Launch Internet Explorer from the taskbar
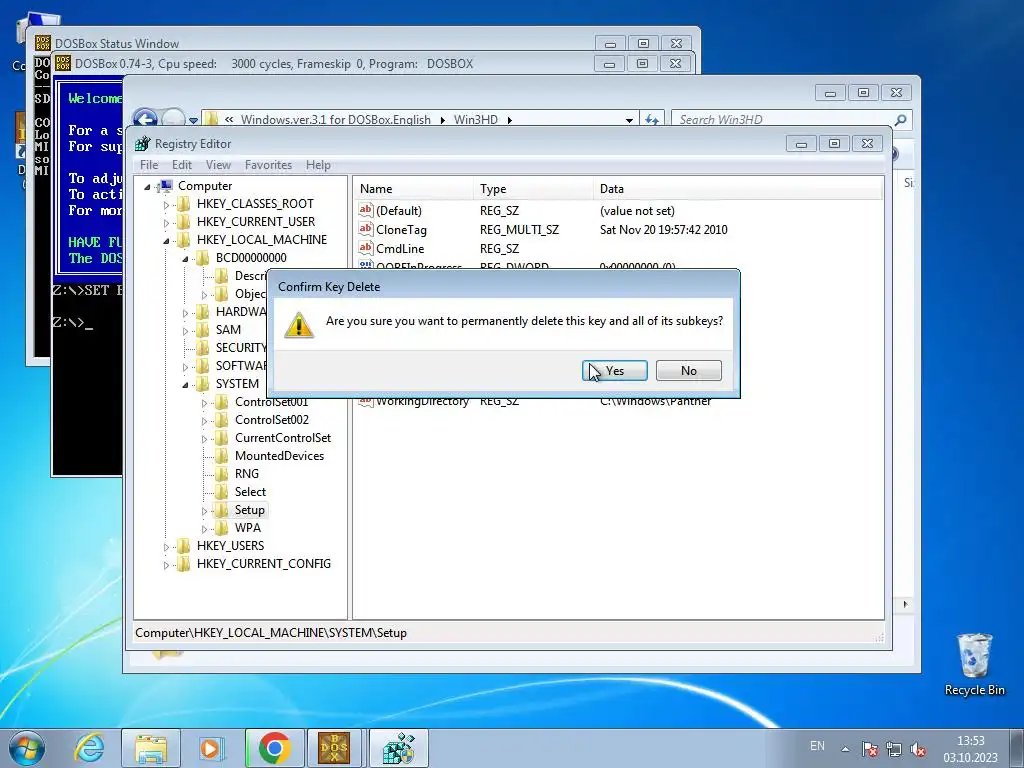Image resolution: width=1024 pixels, height=768 pixels. pyautogui.click(x=89, y=748)
